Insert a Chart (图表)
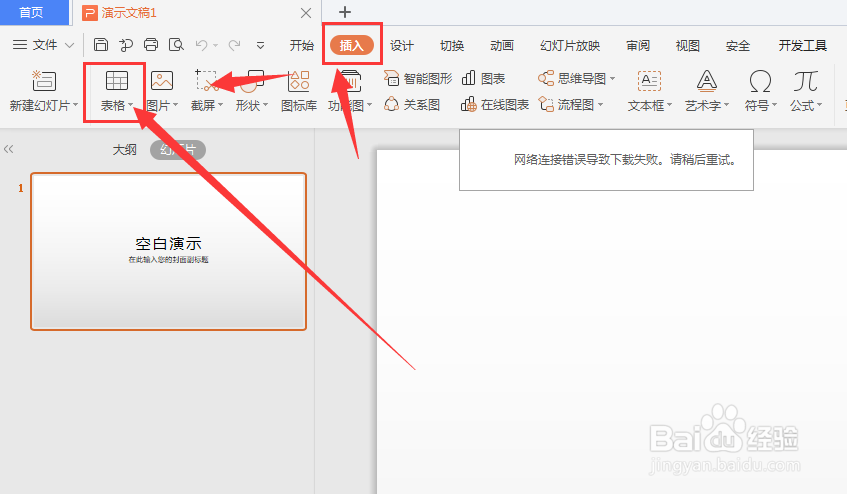This screenshot has width=847, height=494. (483, 78)
